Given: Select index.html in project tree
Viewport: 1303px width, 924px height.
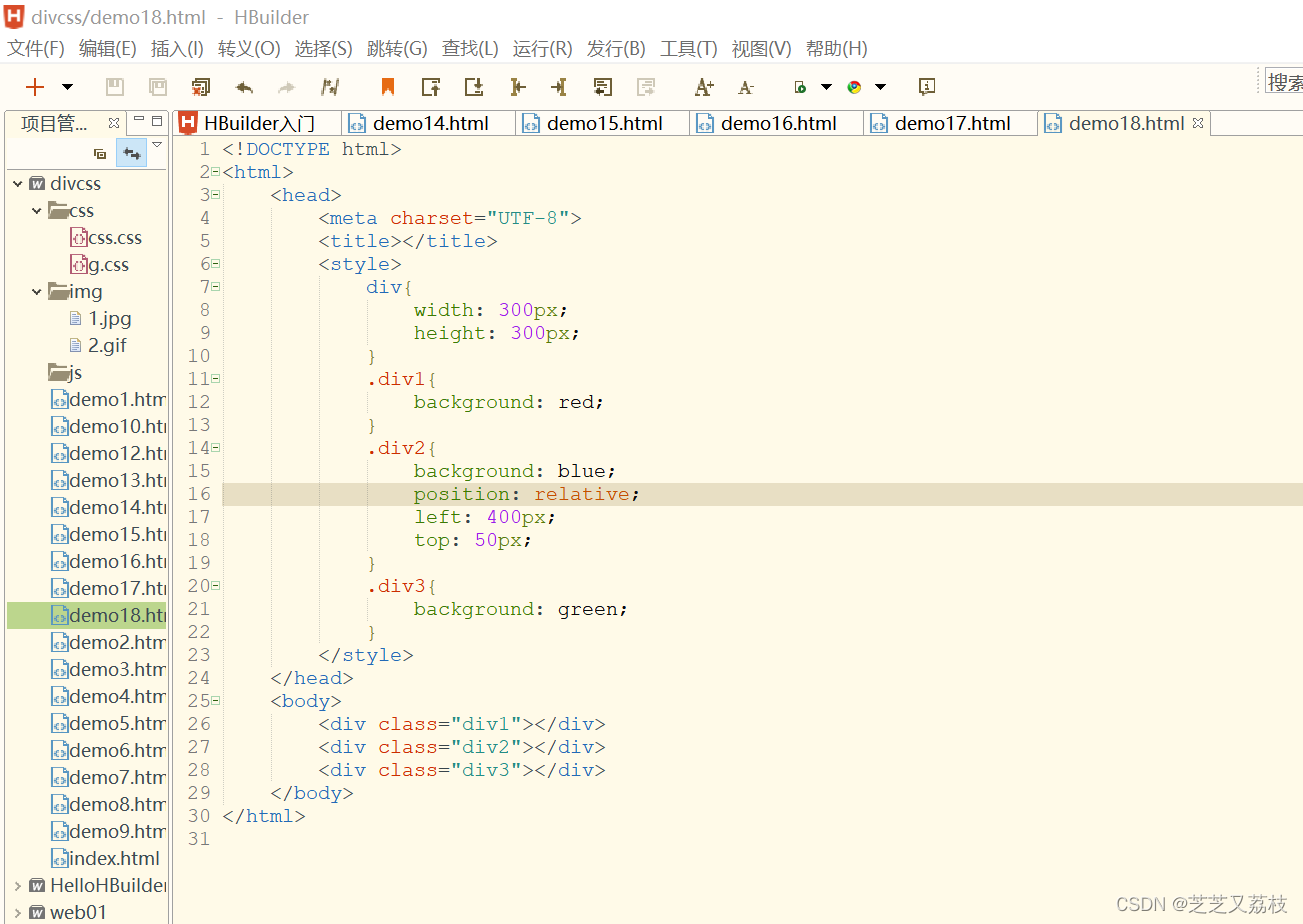Looking at the screenshot, I should click(106, 858).
